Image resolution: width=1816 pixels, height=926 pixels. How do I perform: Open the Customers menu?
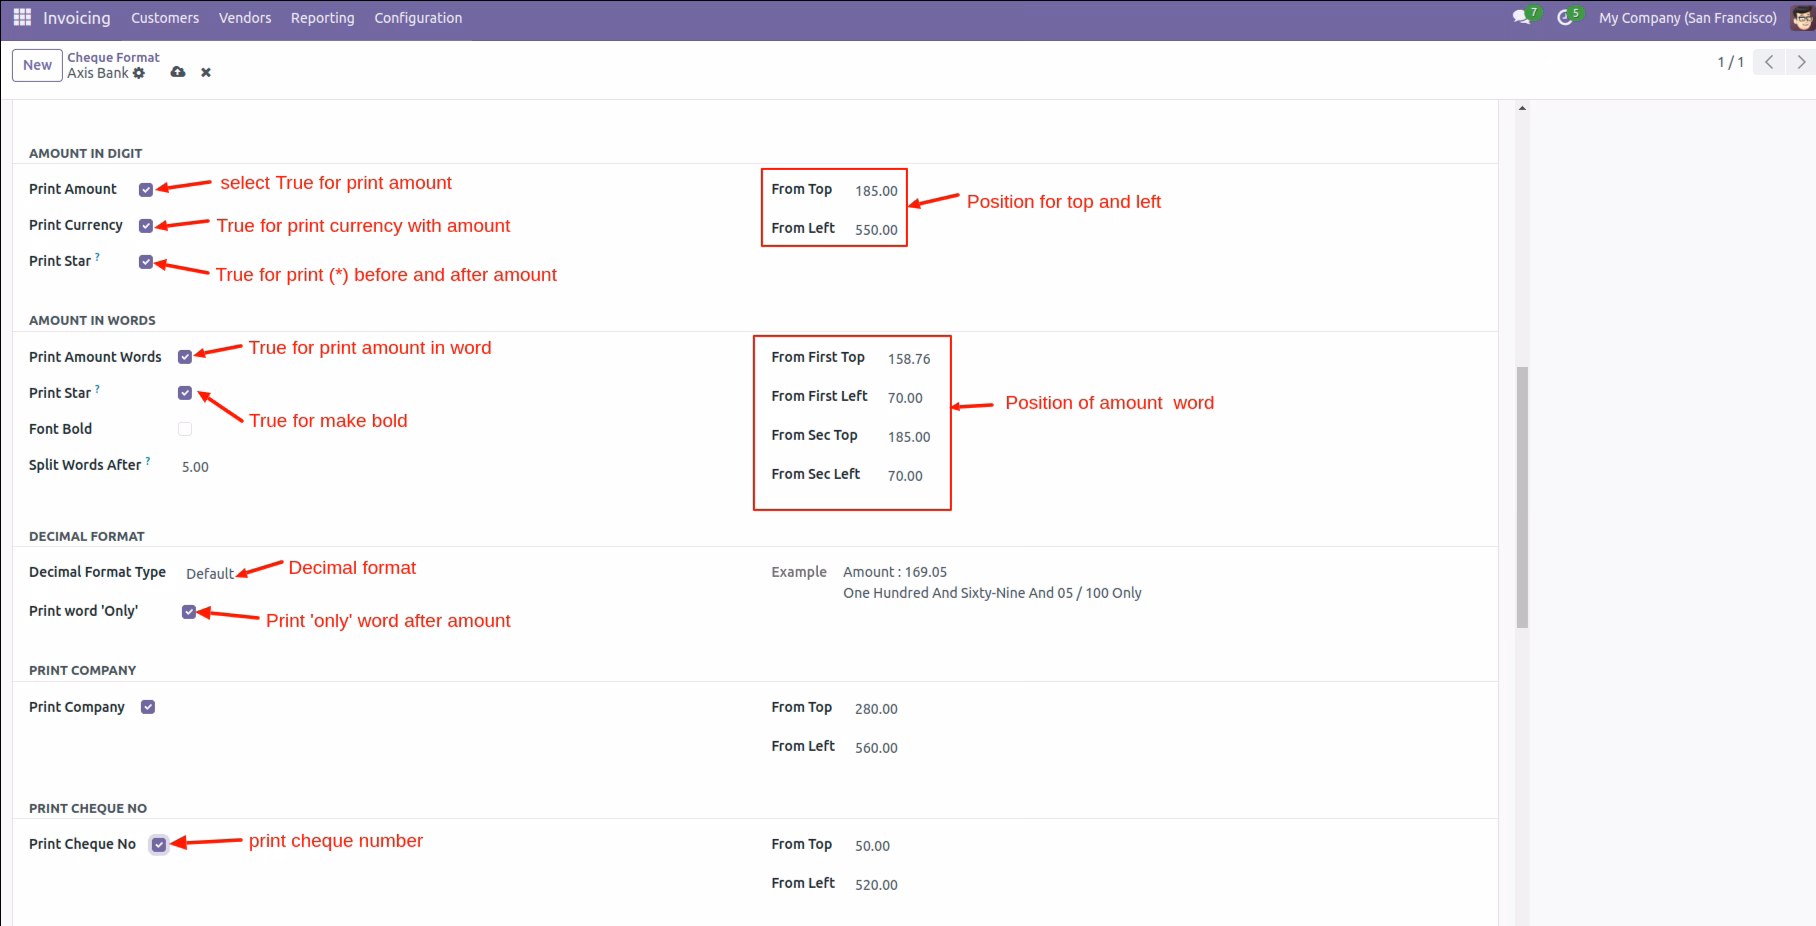[165, 18]
